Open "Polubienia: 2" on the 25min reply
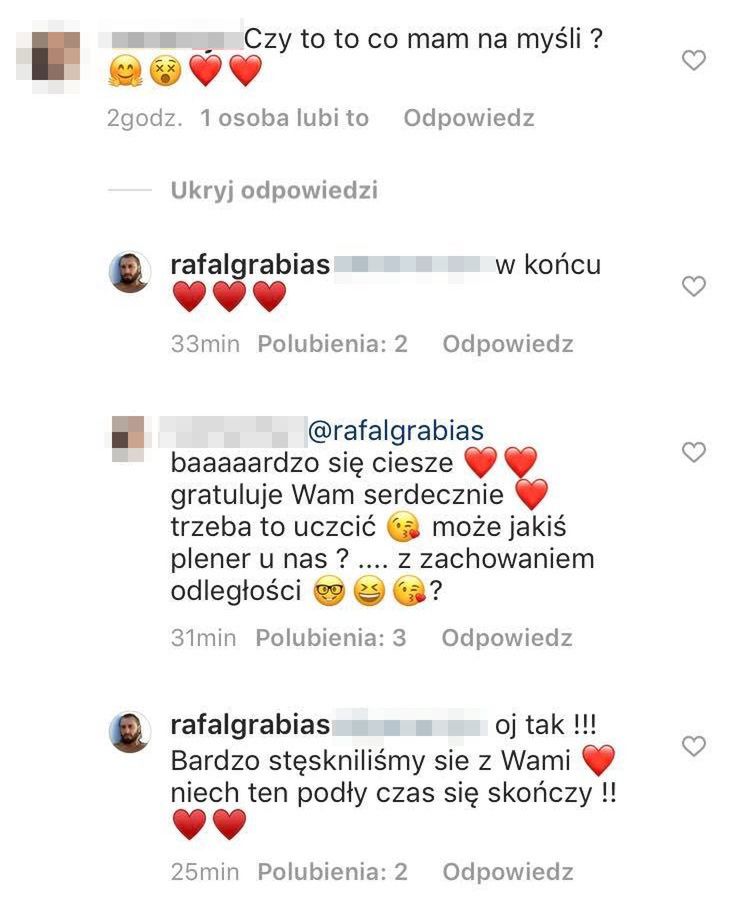The width and height of the screenshot is (750, 908). click(332, 872)
